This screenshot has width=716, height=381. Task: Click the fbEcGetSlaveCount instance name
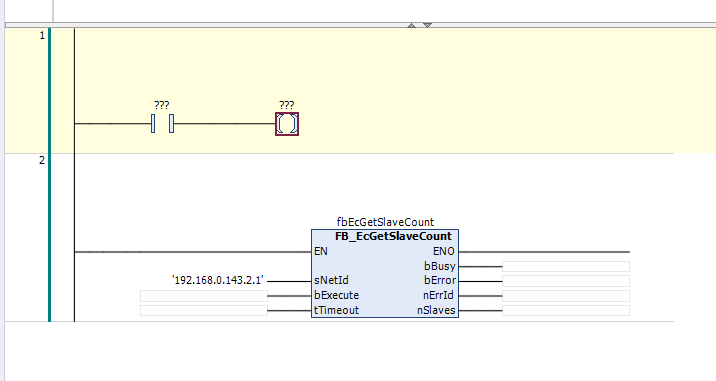click(385, 222)
